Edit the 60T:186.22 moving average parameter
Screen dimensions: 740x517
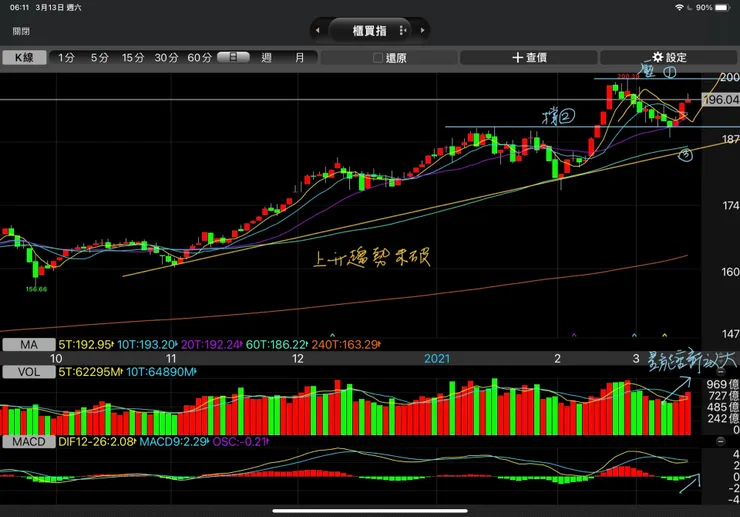pyautogui.click(x=277, y=345)
